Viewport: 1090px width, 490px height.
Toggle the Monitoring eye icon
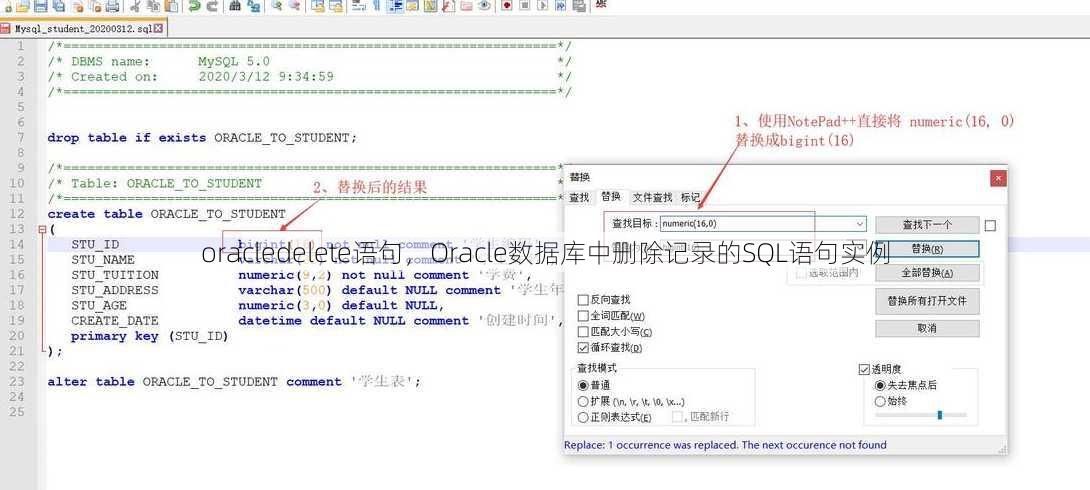click(x=484, y=6)
